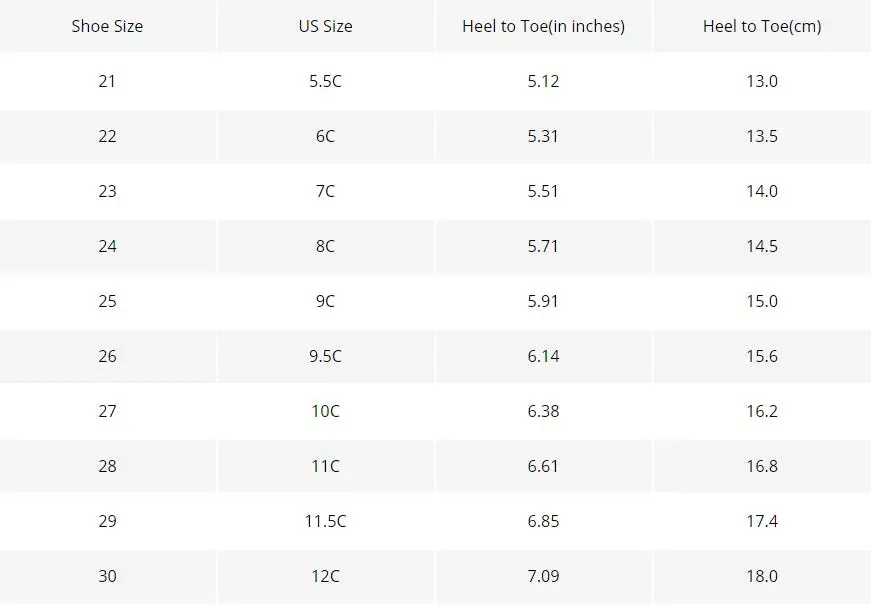This screenshot has width=871, height=608.
Task: Select the 8C US size cell
Action: pyautogui.click(x=325, y=246)
